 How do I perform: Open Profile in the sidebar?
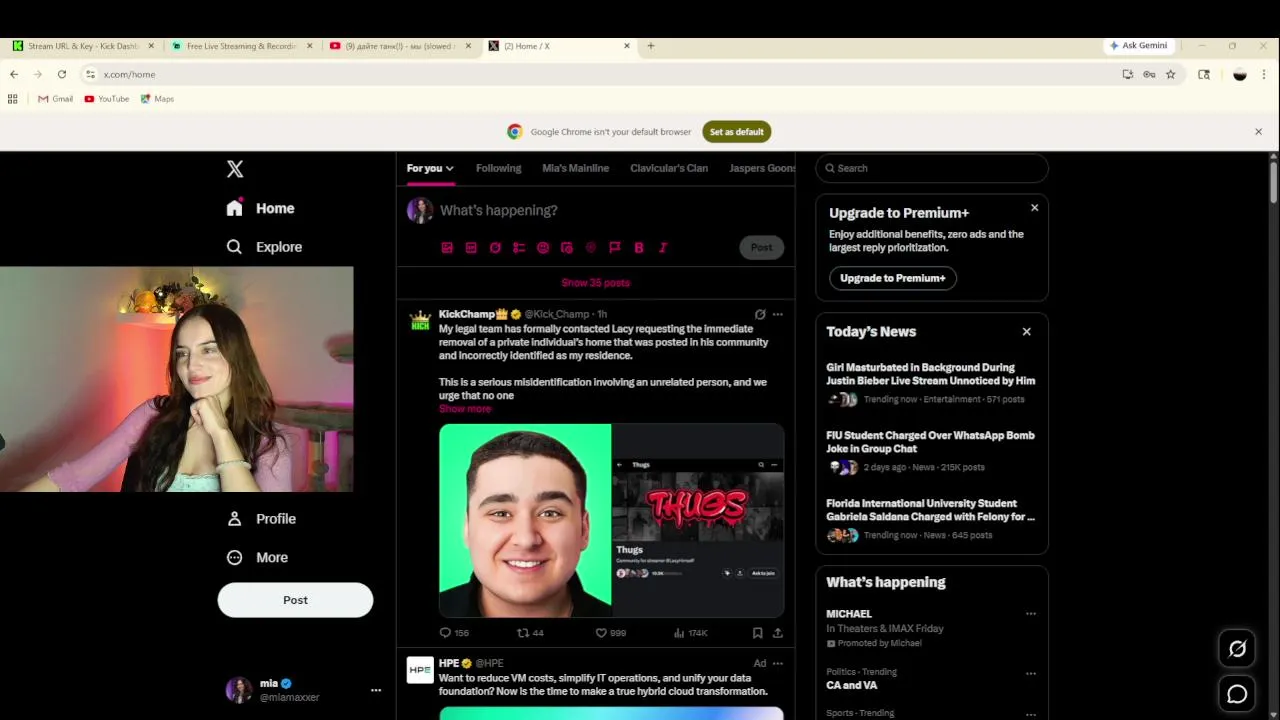click(261, 519)
